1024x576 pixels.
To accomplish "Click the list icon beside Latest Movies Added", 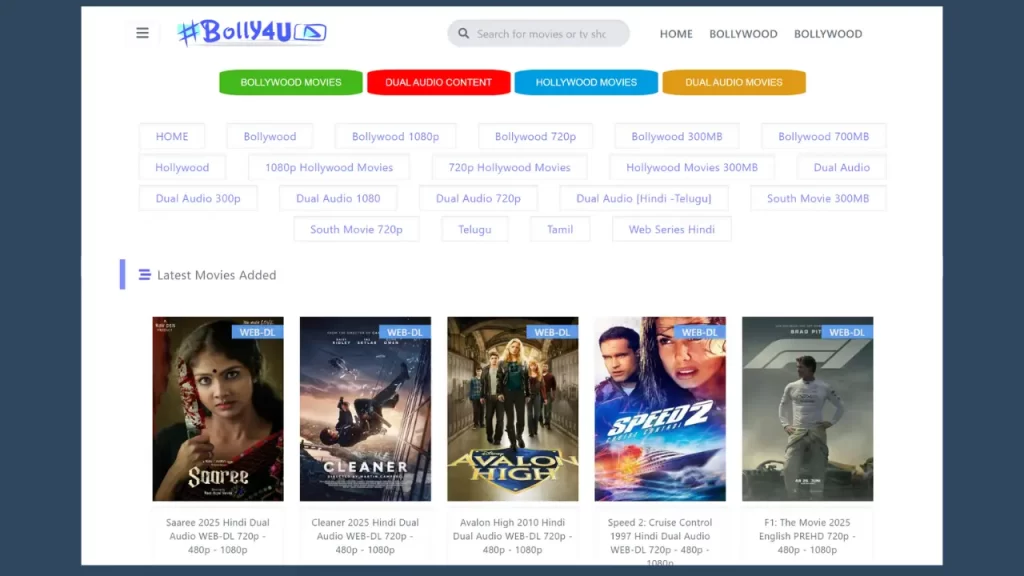I will [x=145, y=274].
